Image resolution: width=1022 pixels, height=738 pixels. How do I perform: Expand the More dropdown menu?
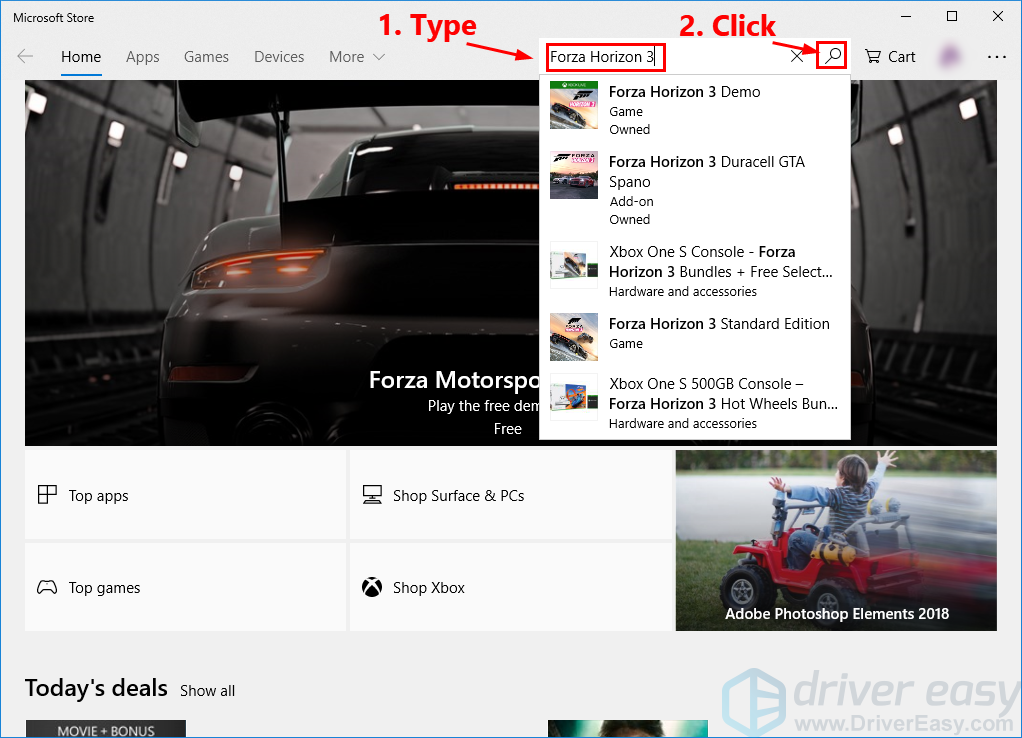357,57
